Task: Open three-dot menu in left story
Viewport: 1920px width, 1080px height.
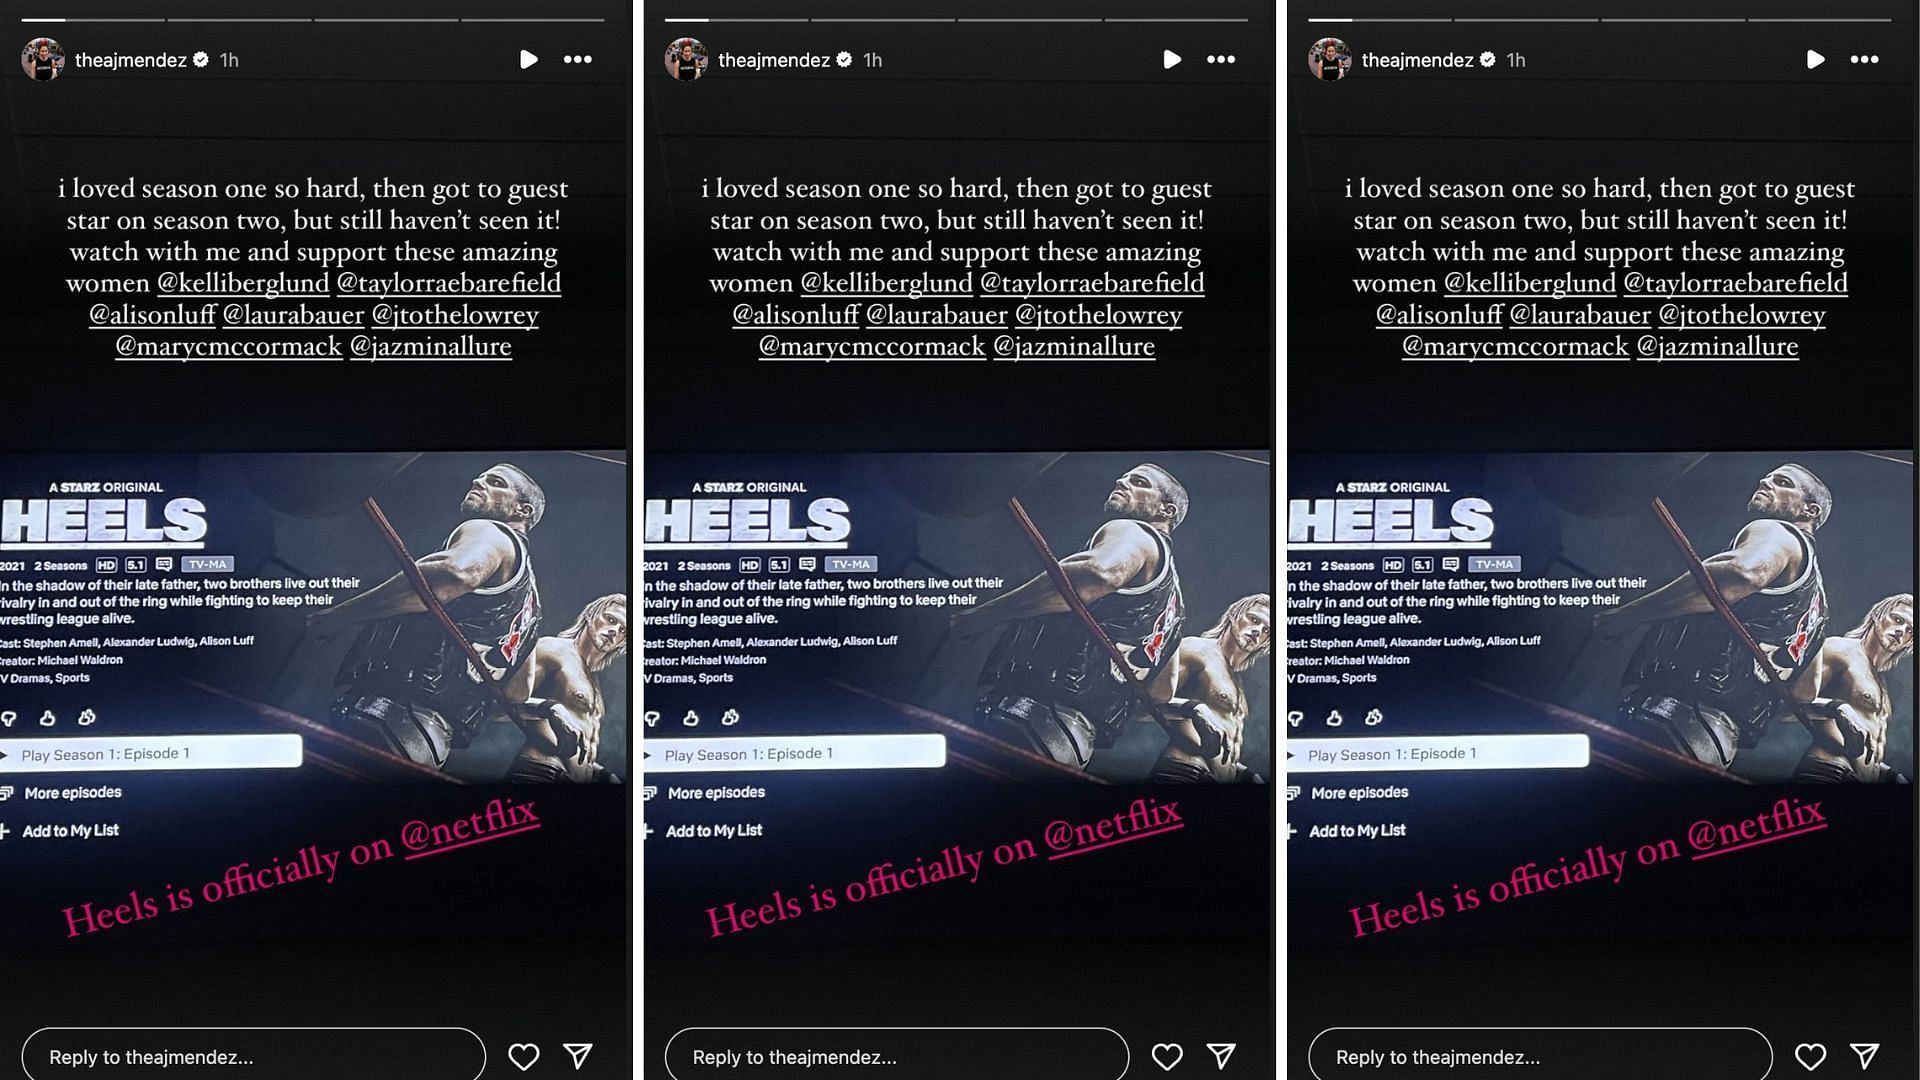Action: pyautogui.click(x=578, y=60)
